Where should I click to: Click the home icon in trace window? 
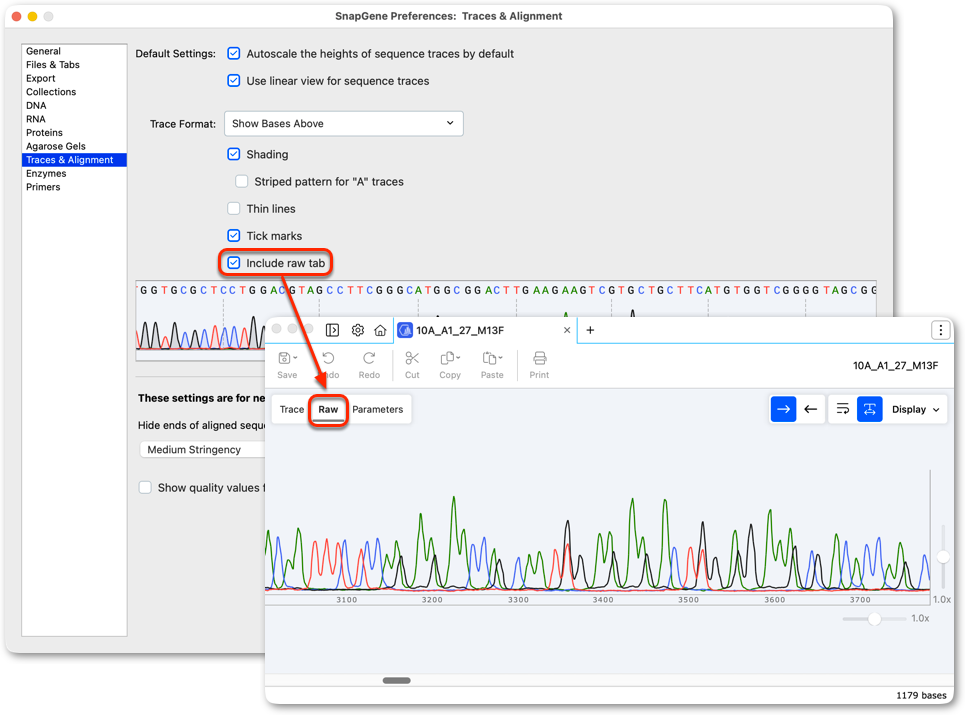click(x=380, y=330)
